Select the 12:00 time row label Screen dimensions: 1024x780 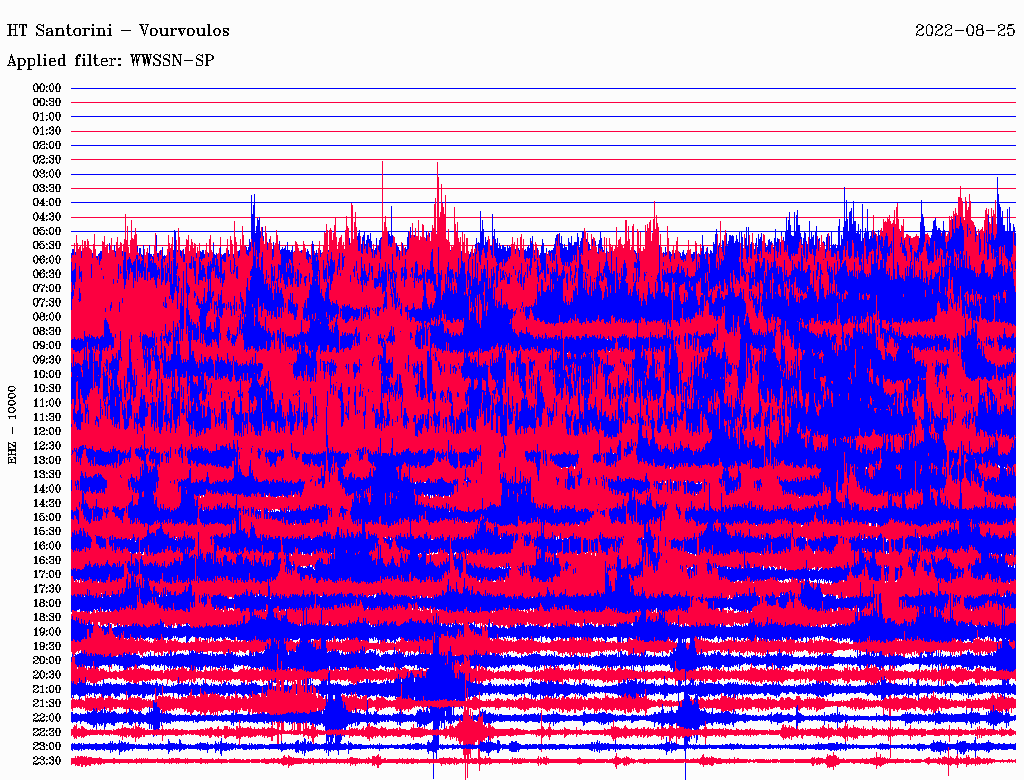click(47, 432)
